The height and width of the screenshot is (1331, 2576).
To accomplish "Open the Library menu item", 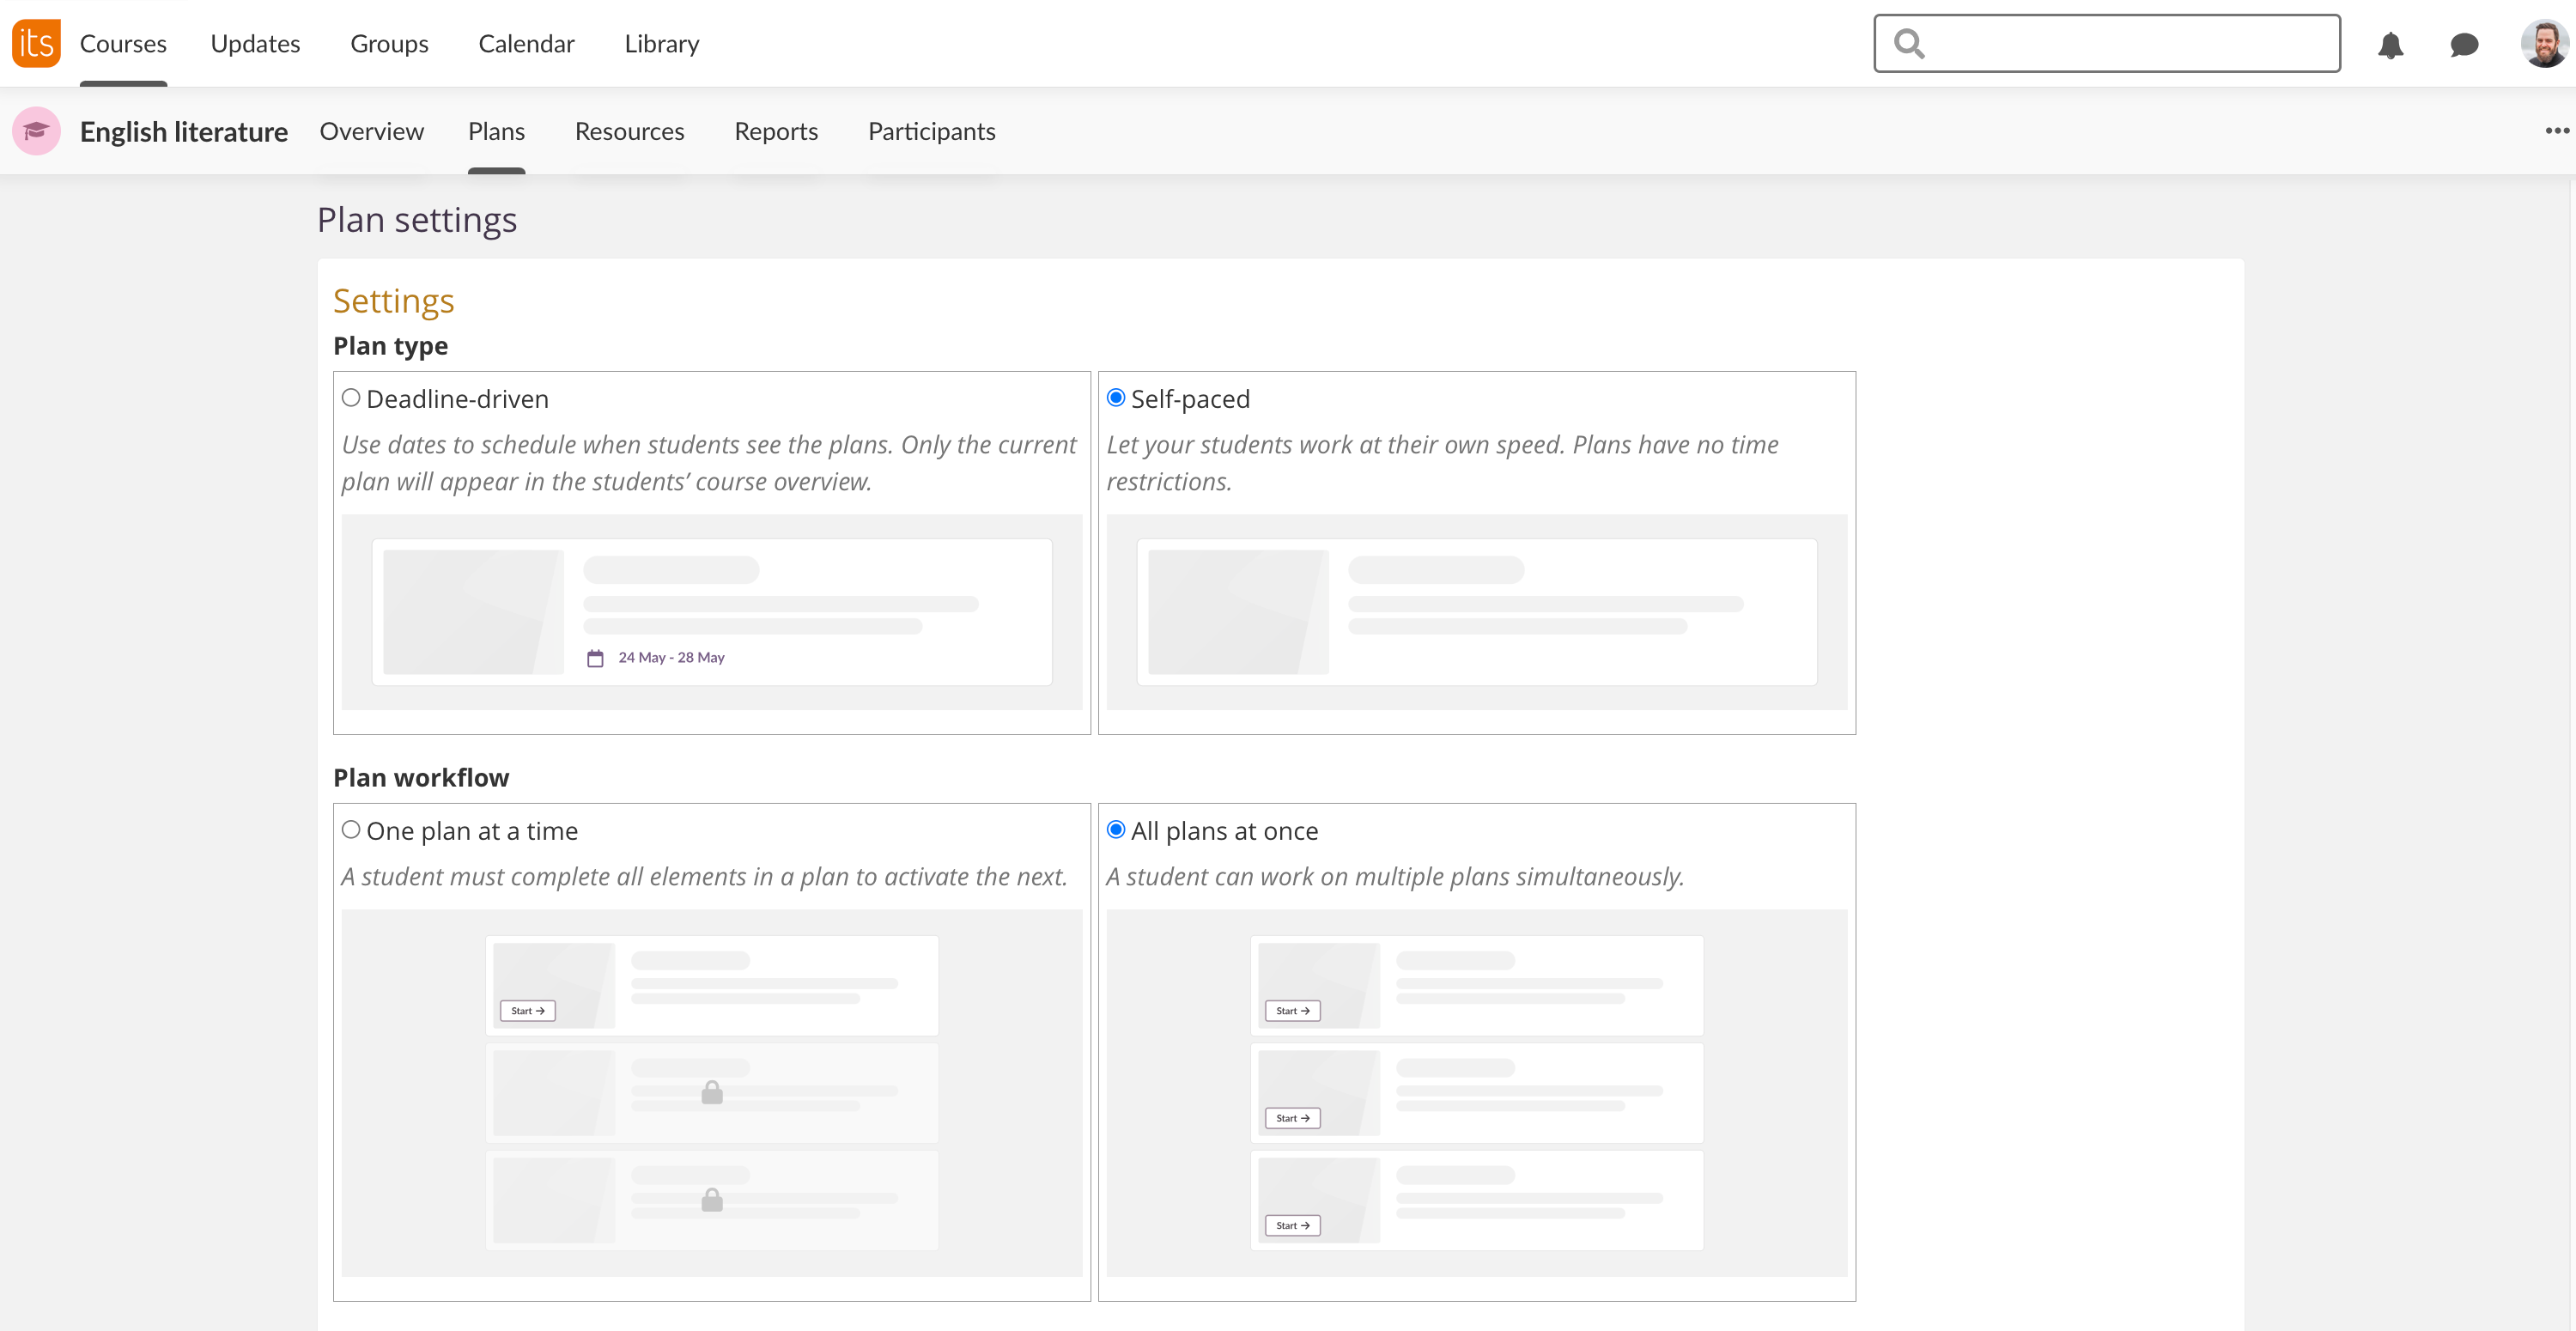I will pos(661,44).
